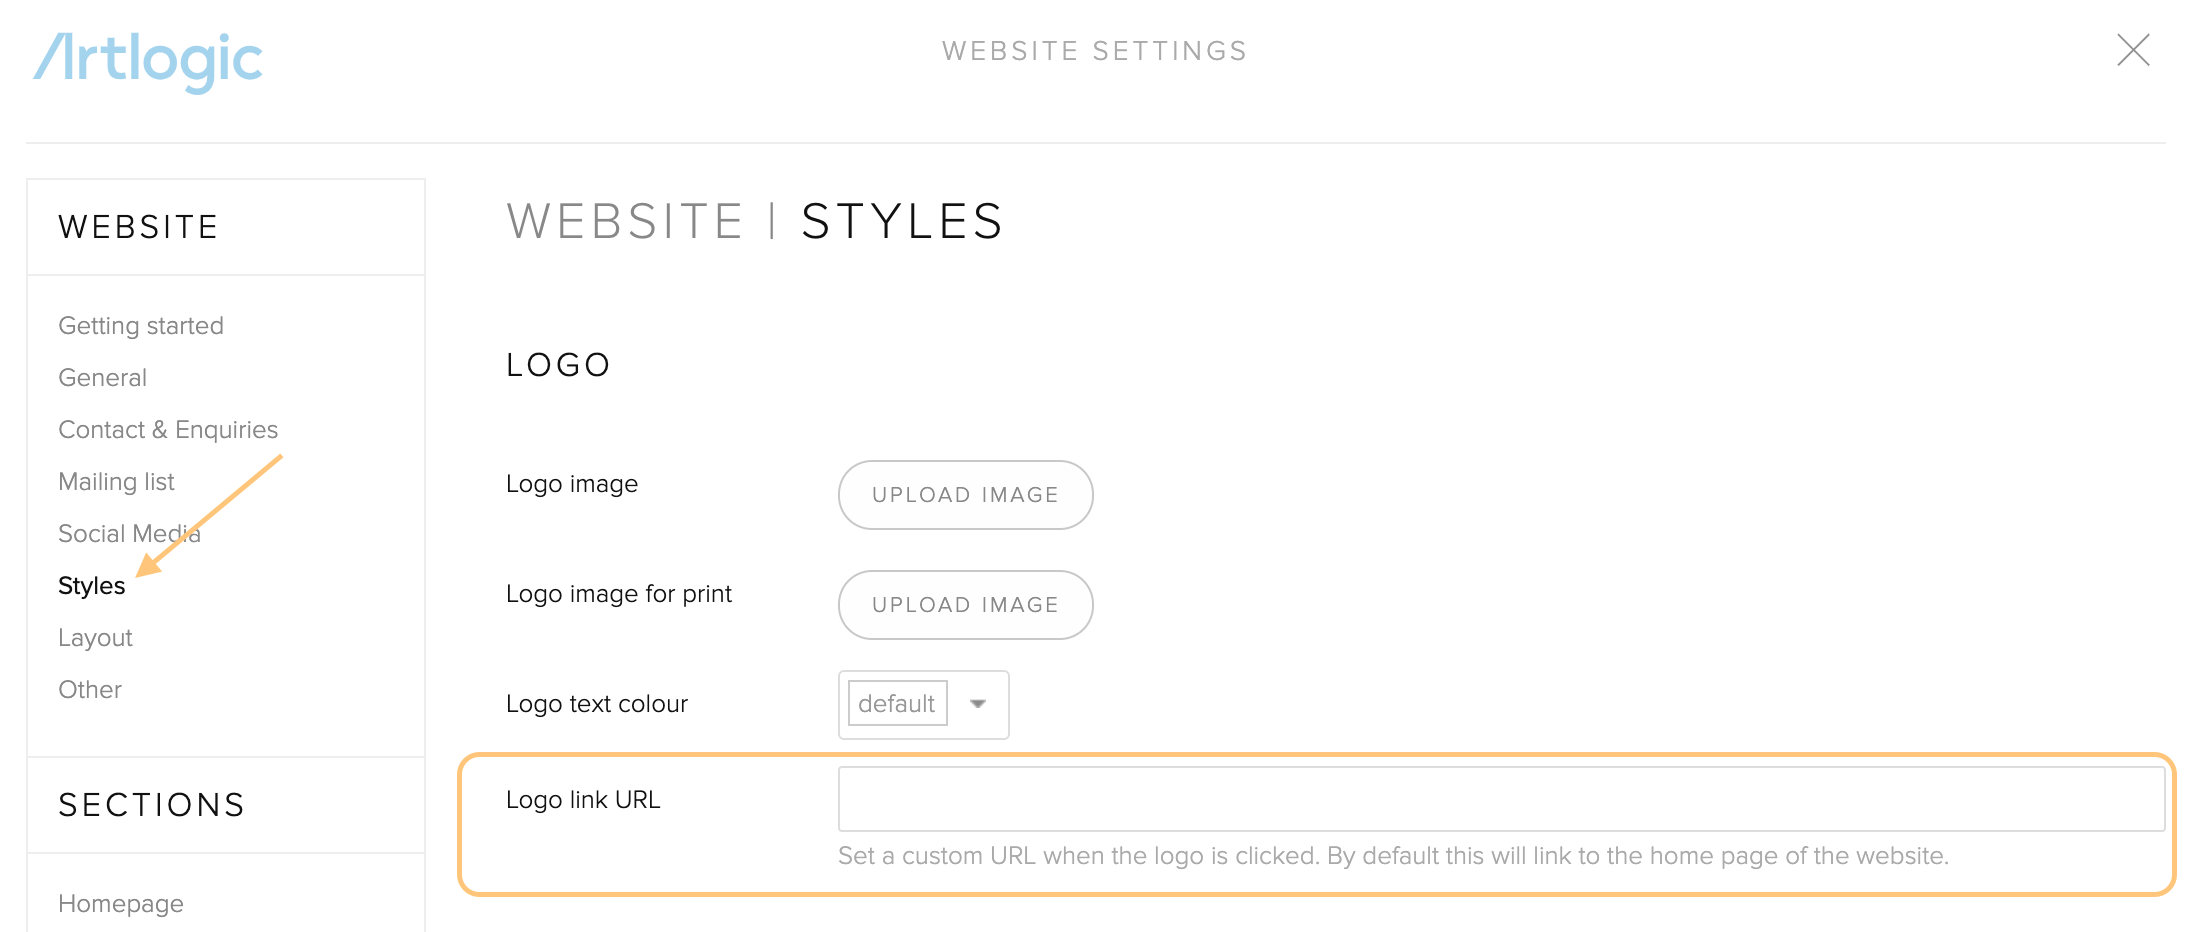This screenshot has height=932, width=2188.
Task: Select the Styles menu item
Action: [x=92, y=586]
